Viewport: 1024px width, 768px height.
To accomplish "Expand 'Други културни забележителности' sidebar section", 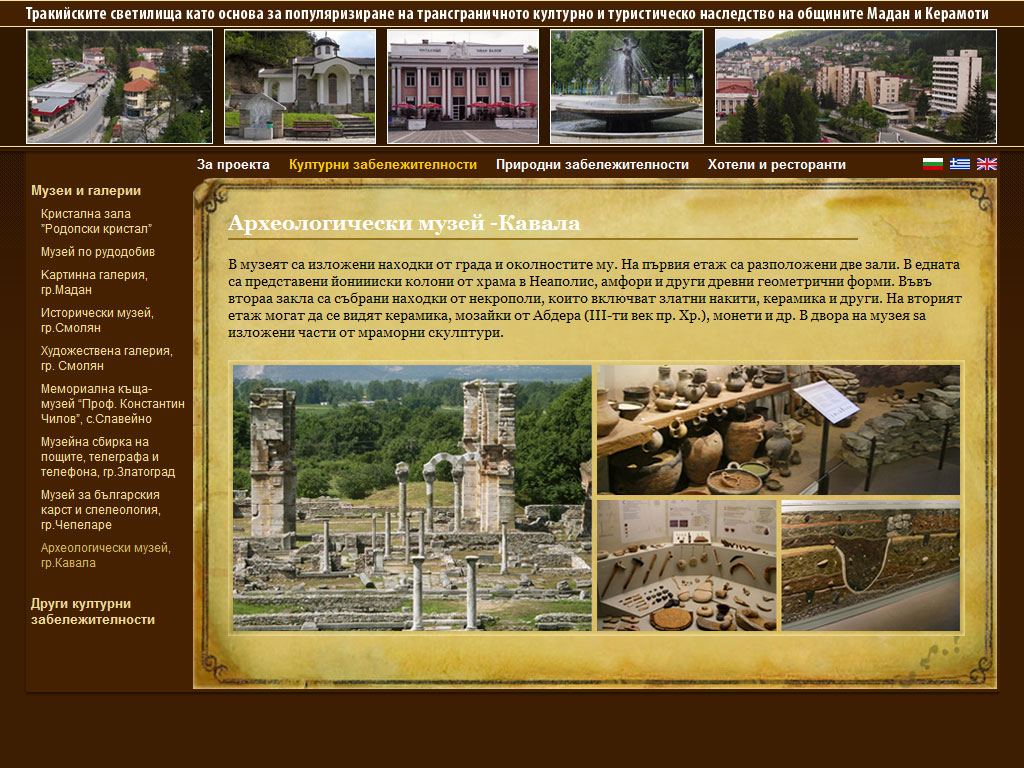I will [x=93, y=611].
